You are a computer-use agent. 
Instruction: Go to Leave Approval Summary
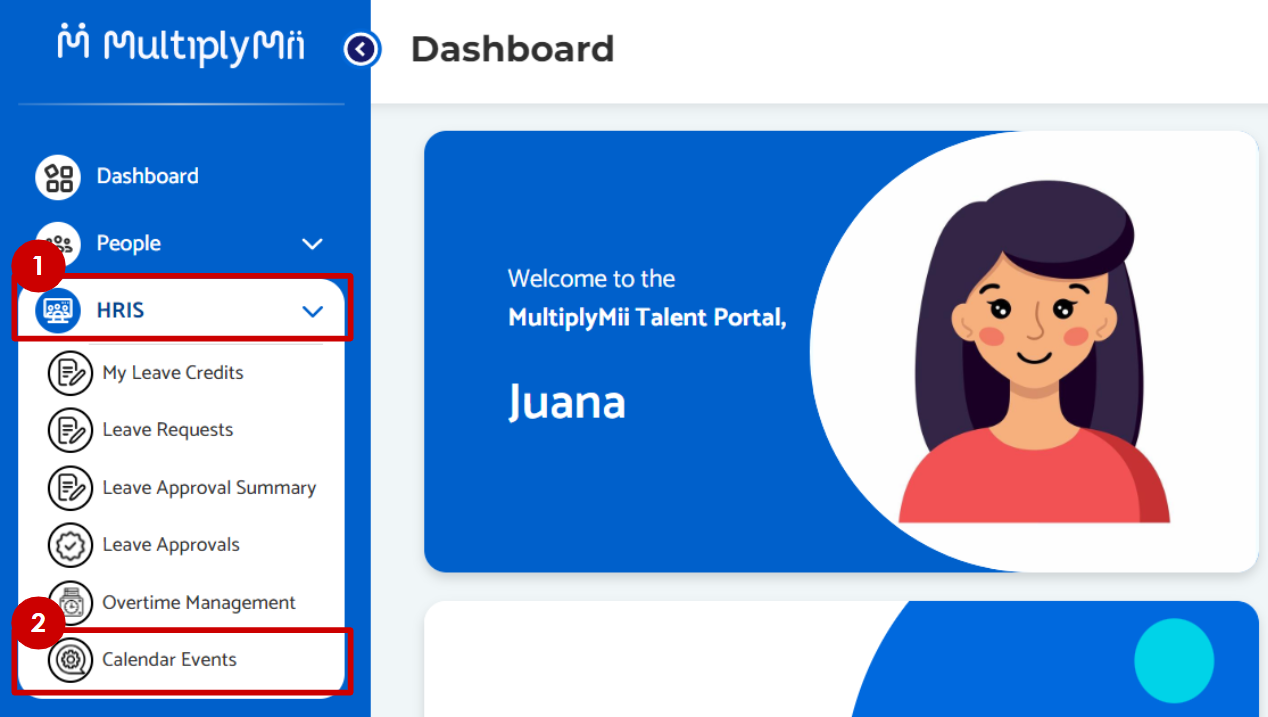pos(209,487)
